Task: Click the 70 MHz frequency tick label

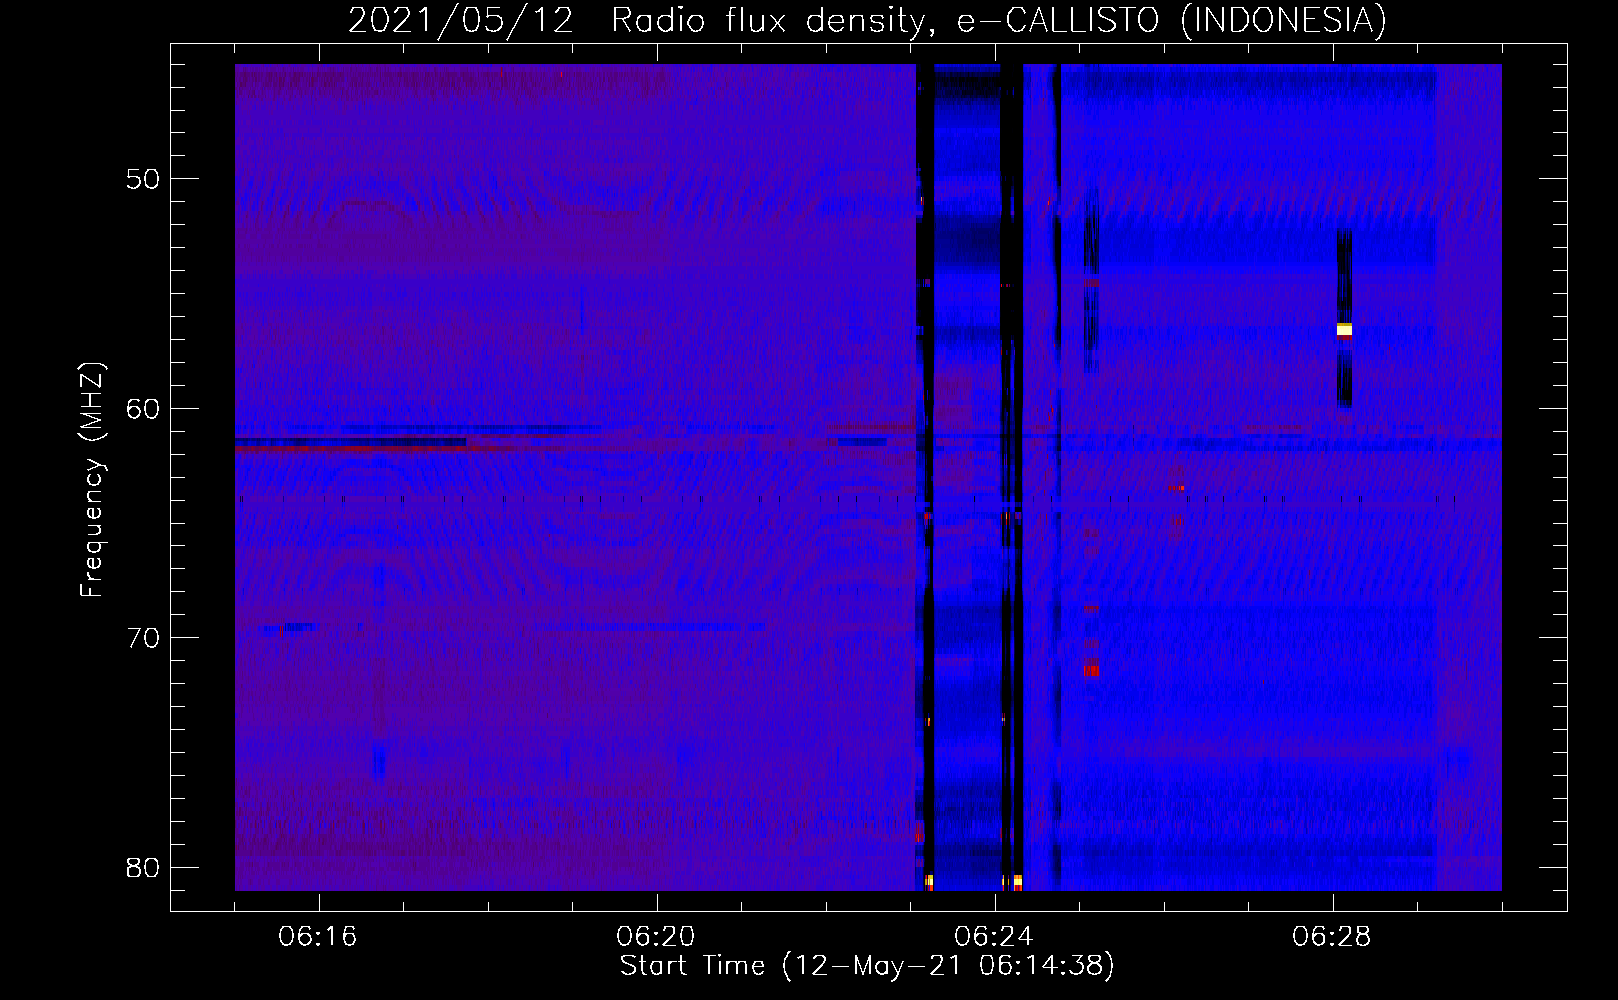Action: (143, 638)
